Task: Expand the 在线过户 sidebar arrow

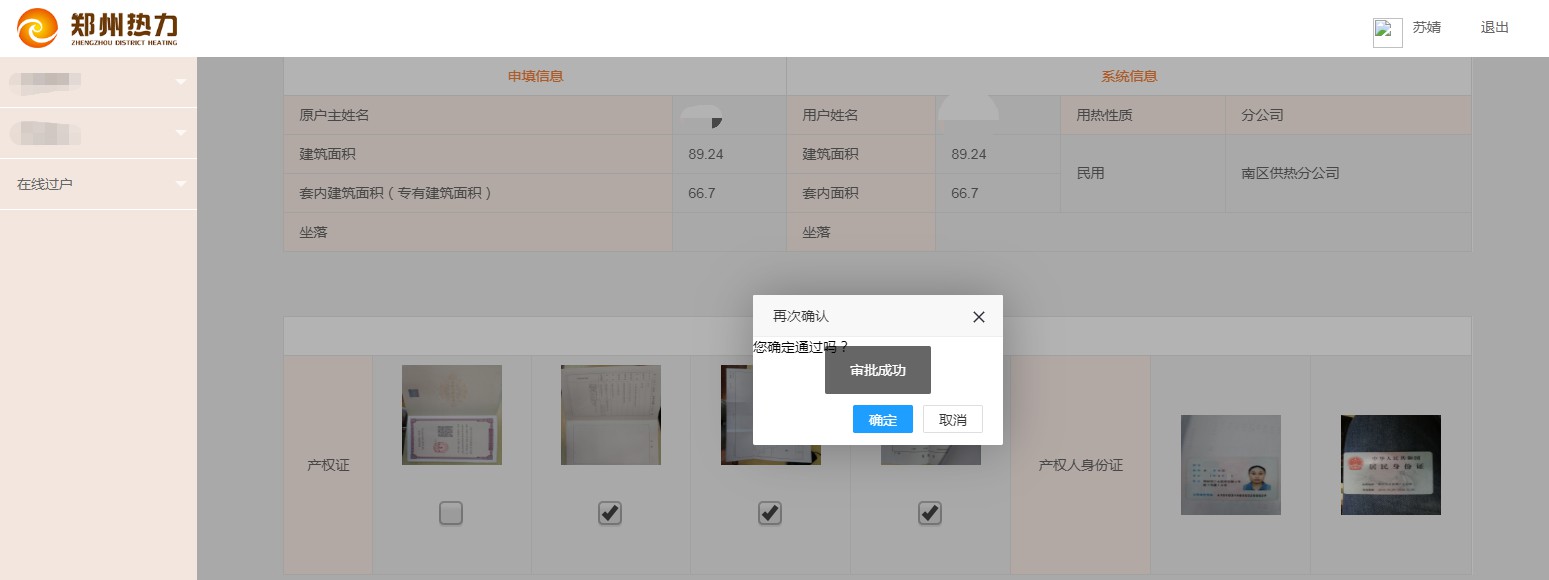Action: click(x=181, y=184)
